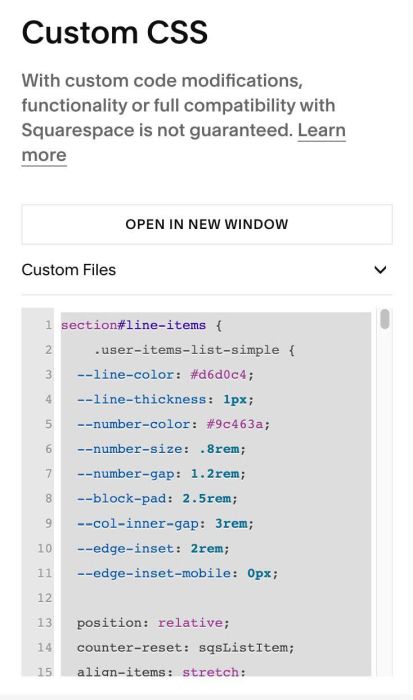Click the 1.2rem value

point(215,473)
